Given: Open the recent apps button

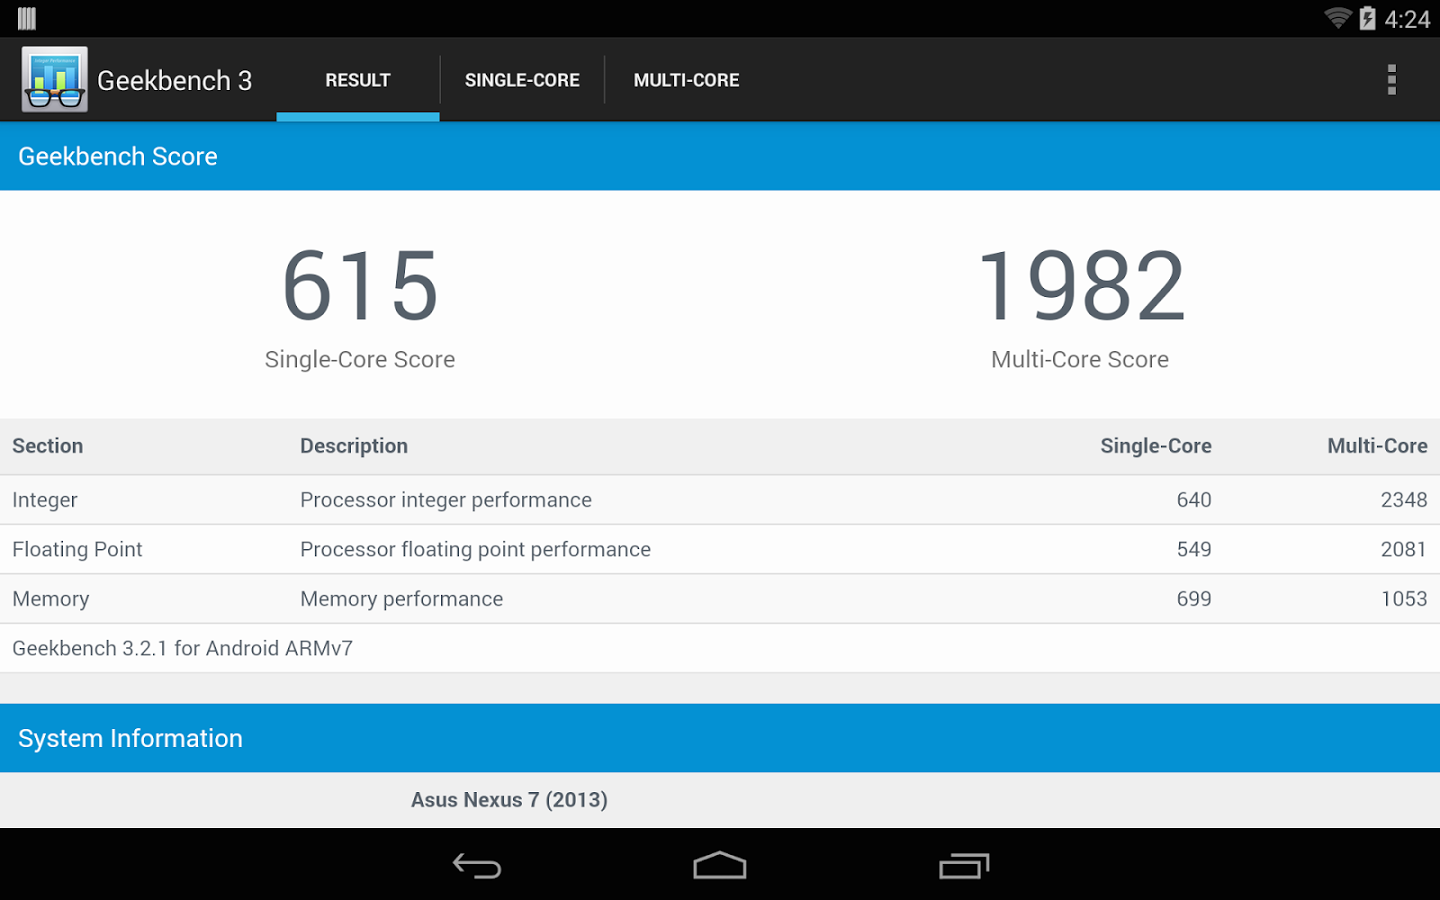Looking at the screenshot, I should (964, 866).
